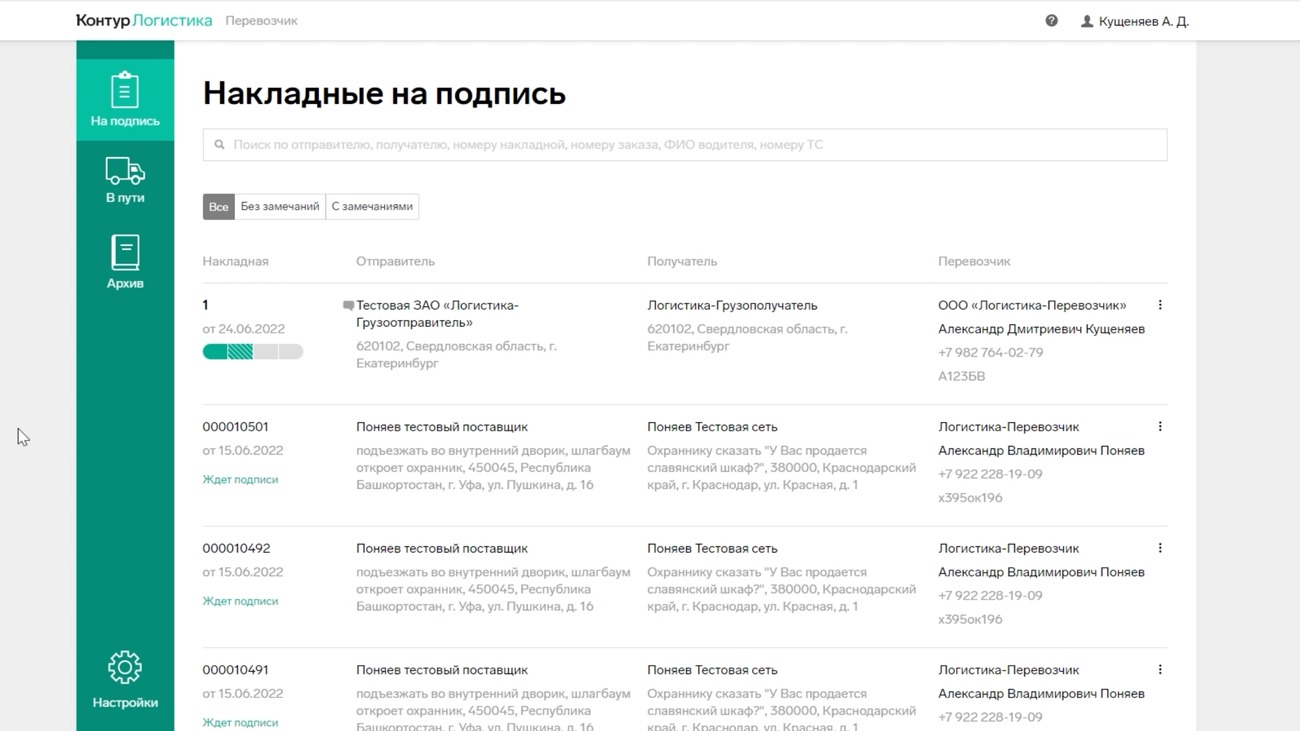Open user menu Кущеняев А. Д.

[1143, 21]
